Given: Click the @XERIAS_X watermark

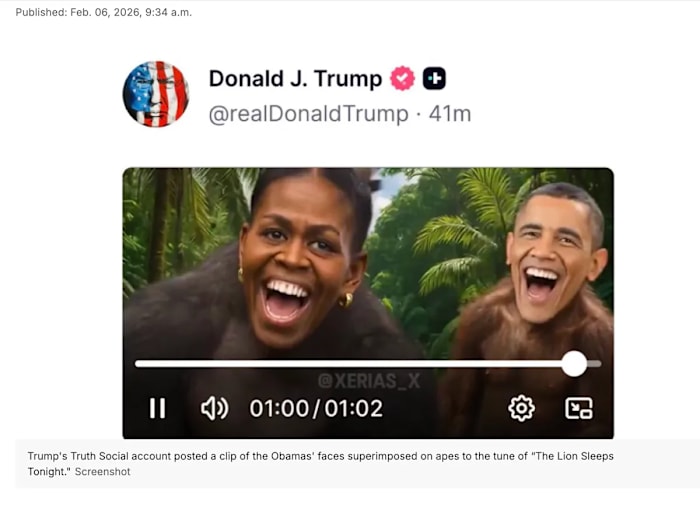Looking at the screenshot, I should [x=369, y=381].
